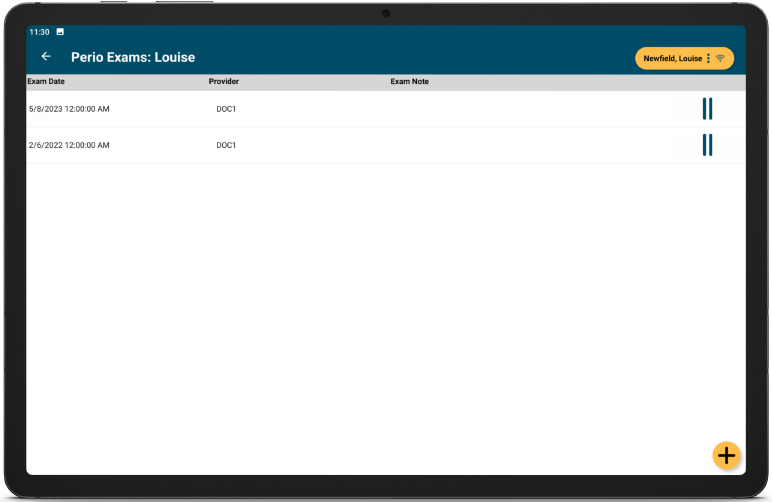Open three-dot menu beside Newfield, Louise
Image resolution: width=772 pixels, height=502 pixels.
(708, 59)
